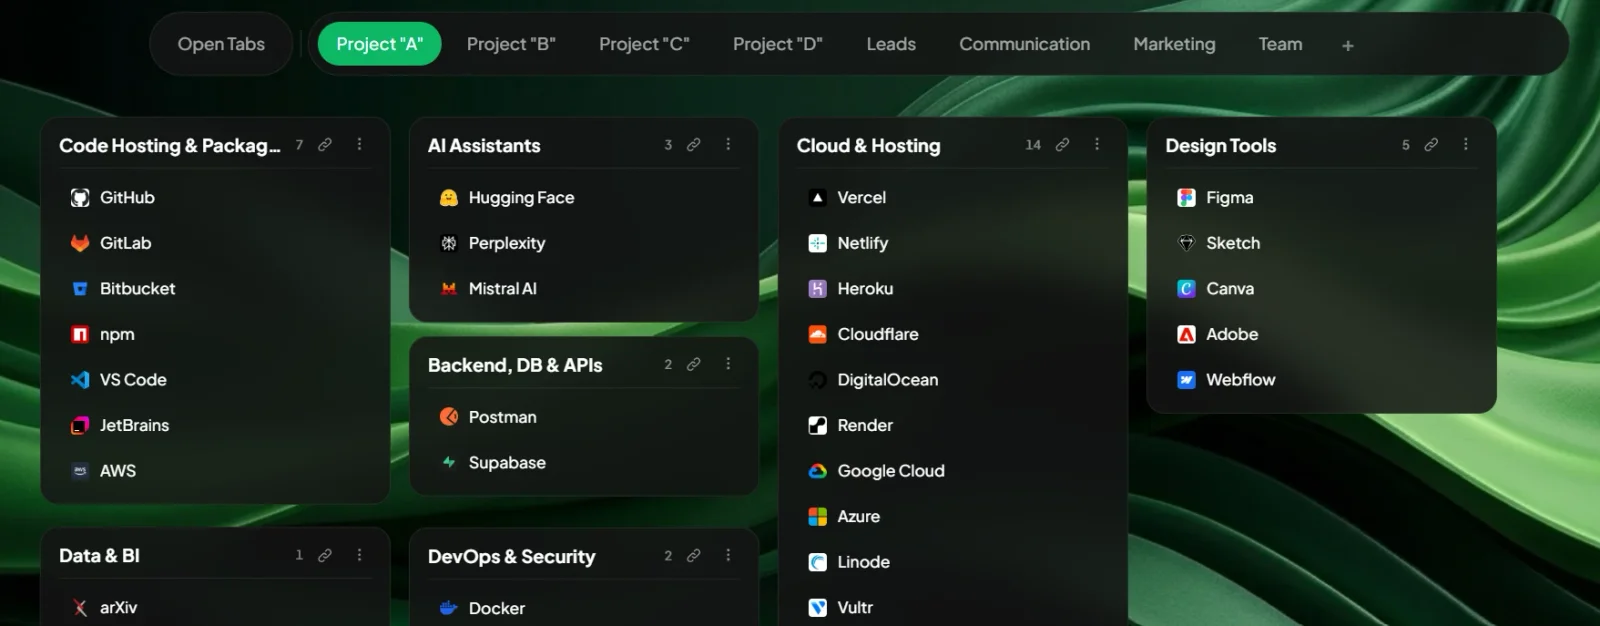This screenshot has height=626, width=1600.
Task: Open Design Tools group options menu
Action: click(1466, 145)
